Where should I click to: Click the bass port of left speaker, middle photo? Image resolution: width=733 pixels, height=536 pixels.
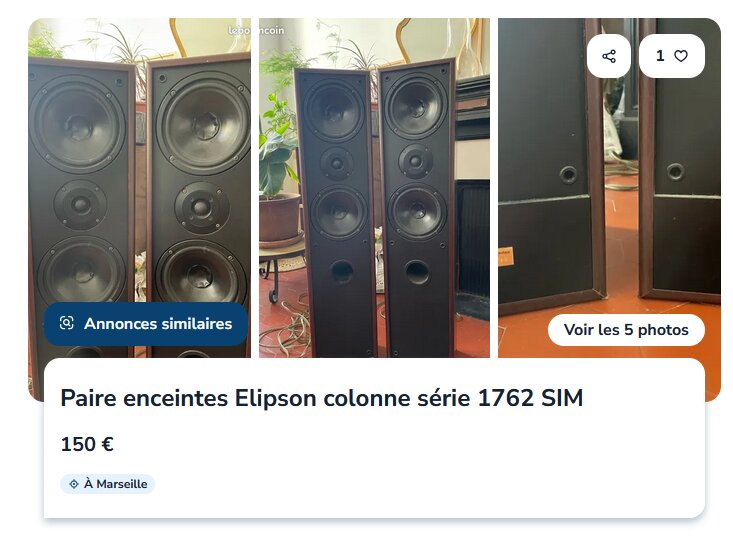342,272
